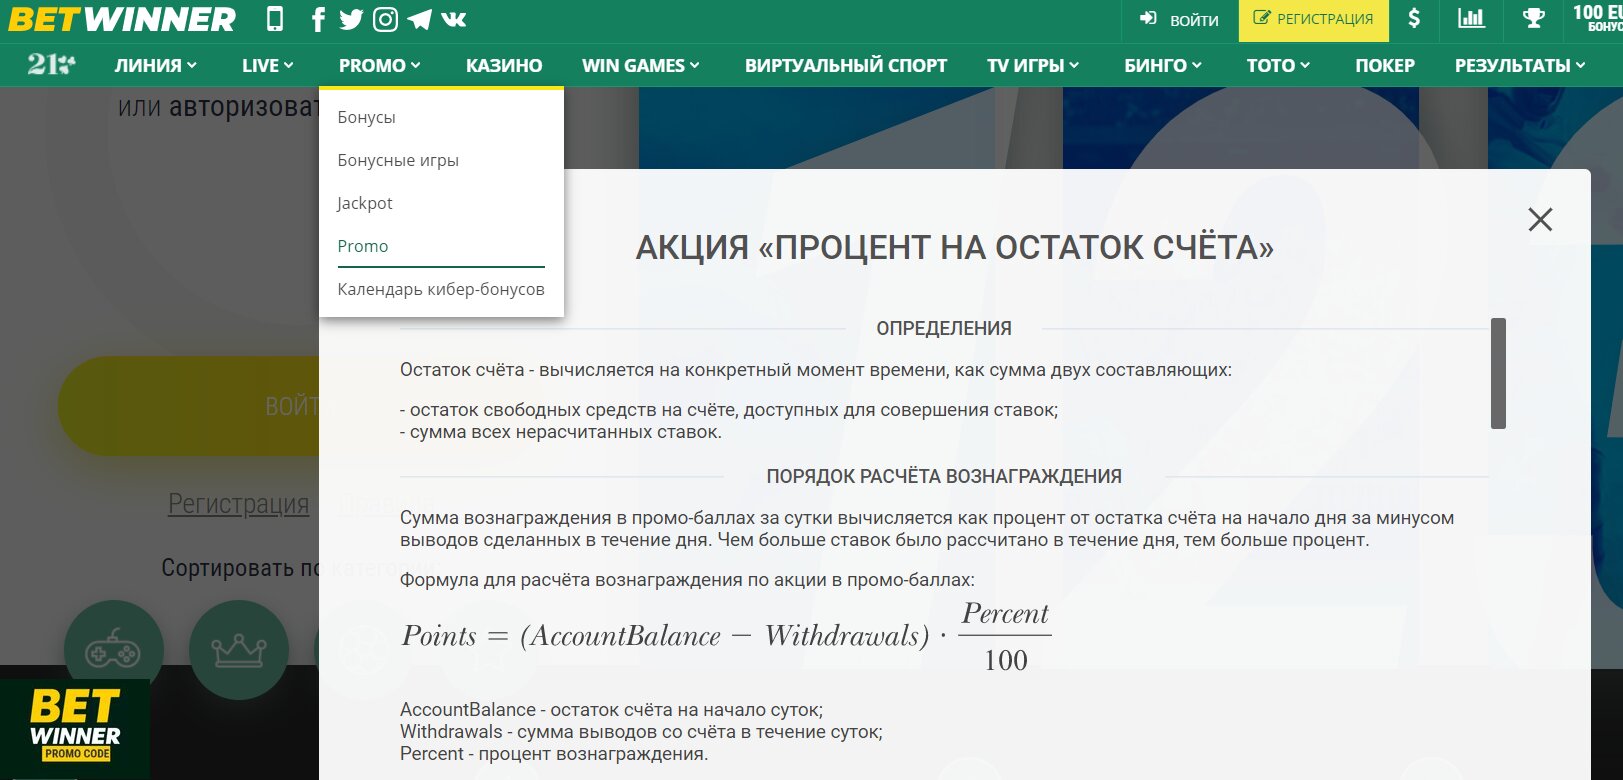Screen dimensions: 1623x780
Task: Open ВИРТУАЛЬНЫЙ СПОРТ section
Action: coord(846,65)
